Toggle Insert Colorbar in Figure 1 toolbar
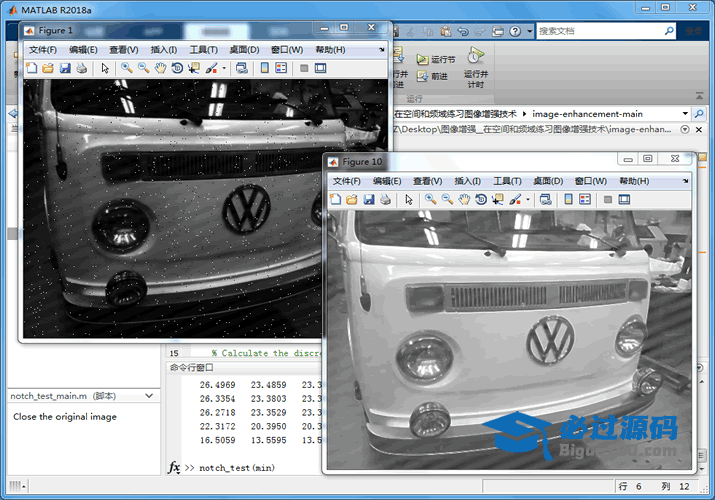715x500 pixels. 264,68
